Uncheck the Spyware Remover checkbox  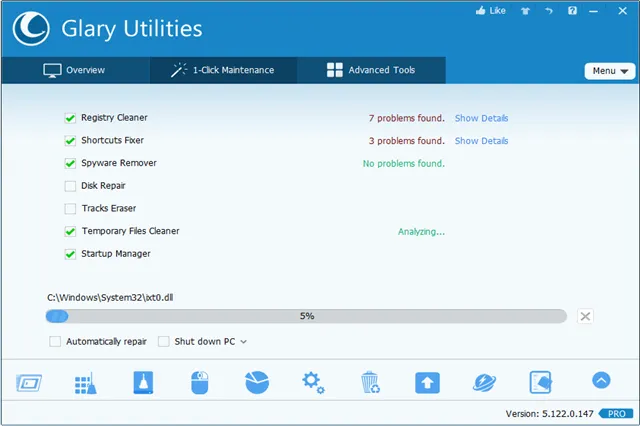tap(70, 163)
